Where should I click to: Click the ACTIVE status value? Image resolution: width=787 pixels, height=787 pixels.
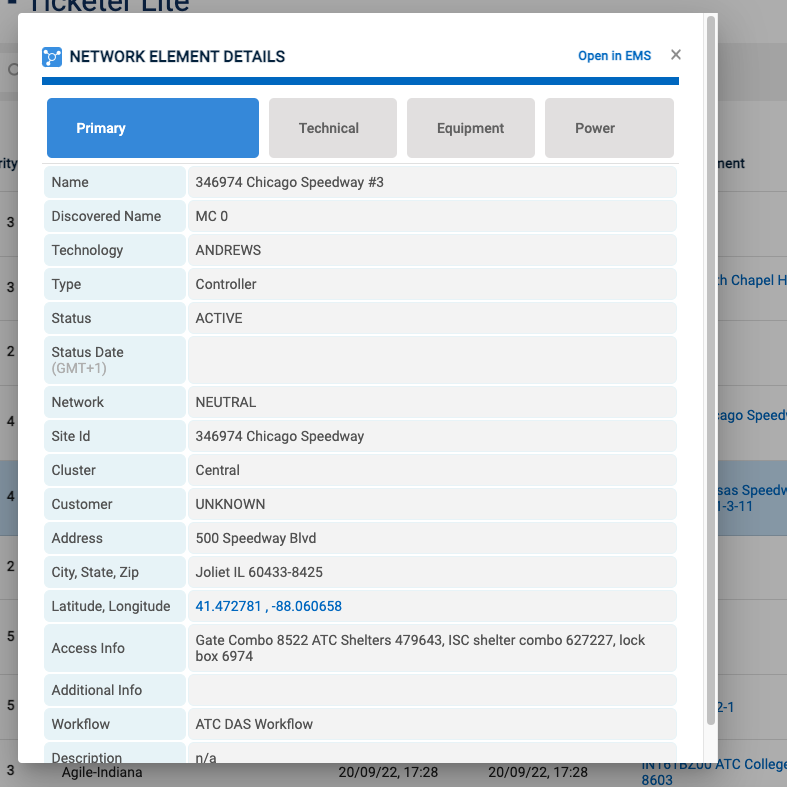(219, 318)
